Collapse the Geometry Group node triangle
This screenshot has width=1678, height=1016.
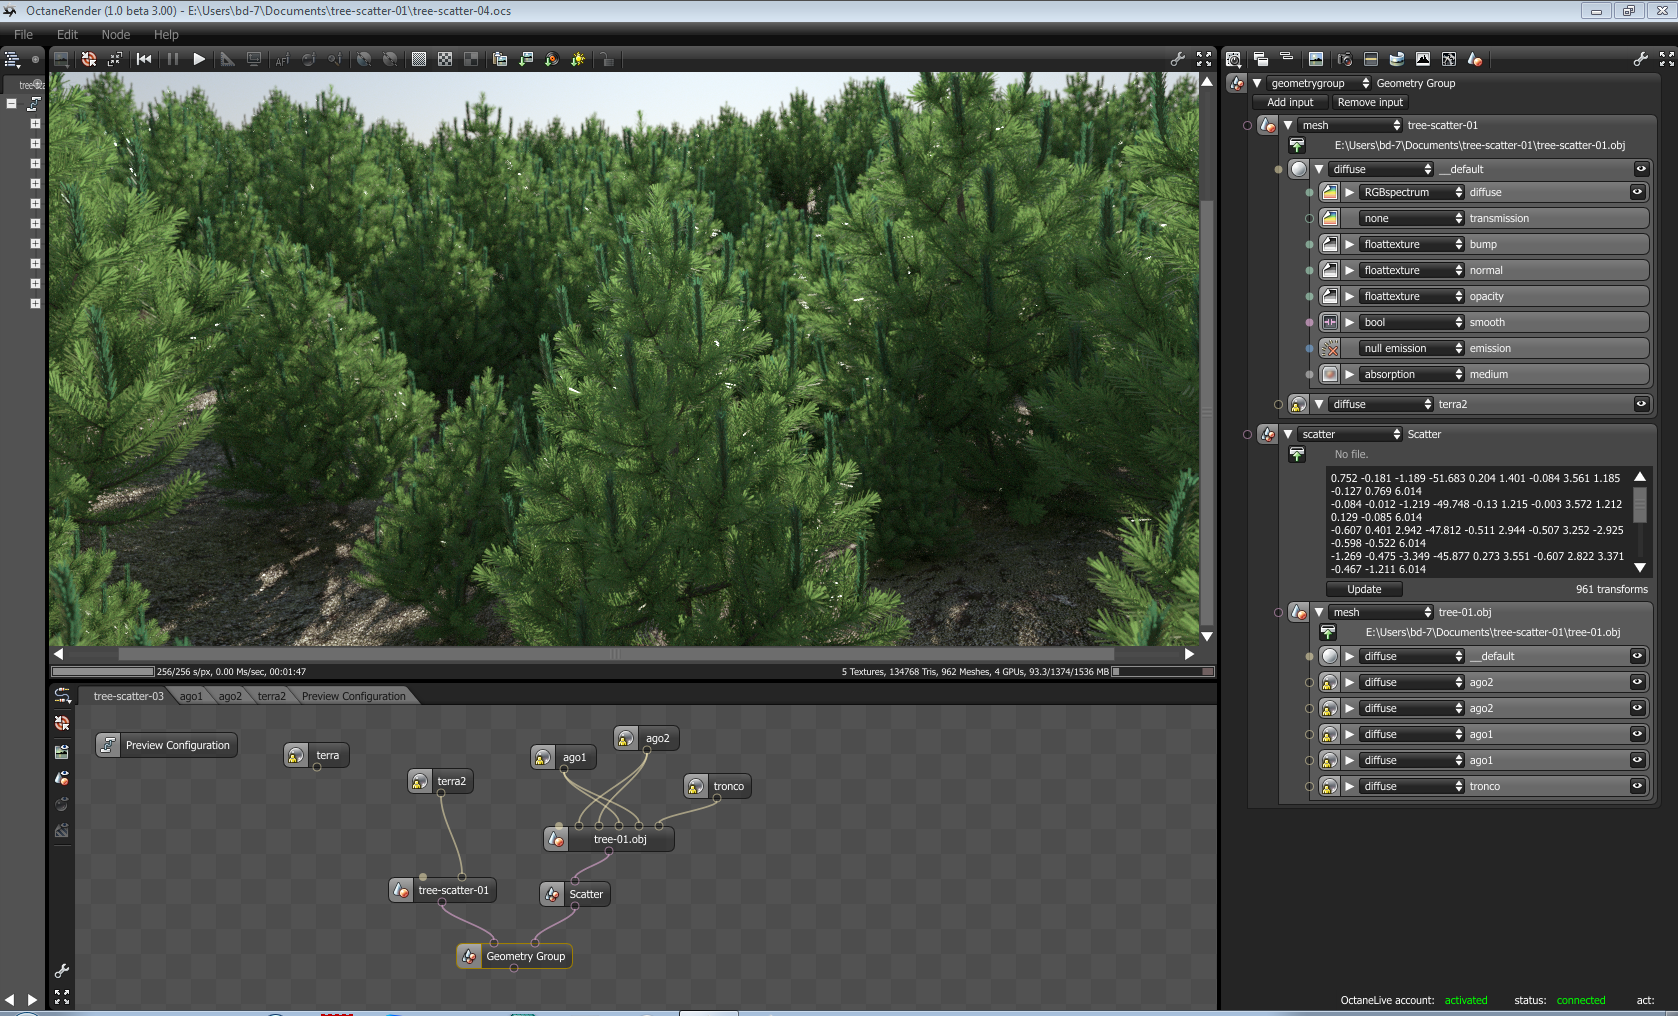click(1257, 83)
